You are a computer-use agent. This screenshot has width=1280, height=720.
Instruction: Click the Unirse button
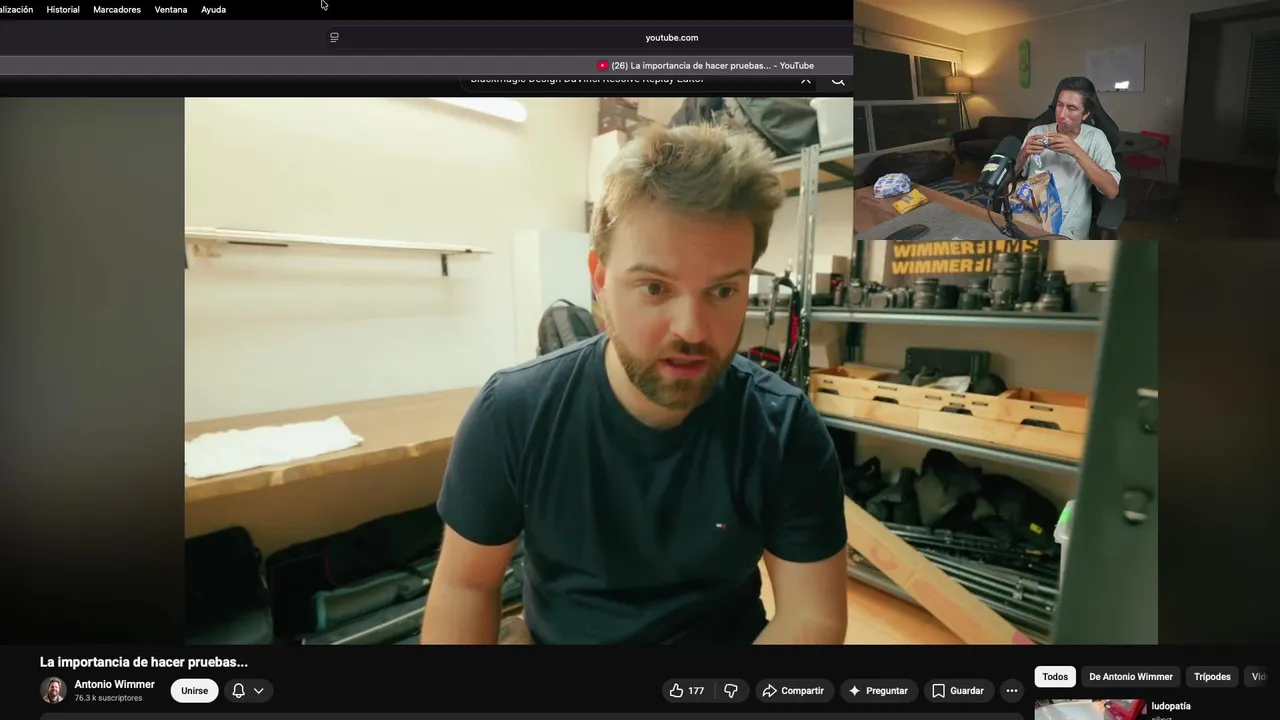[x=194, y=690]
